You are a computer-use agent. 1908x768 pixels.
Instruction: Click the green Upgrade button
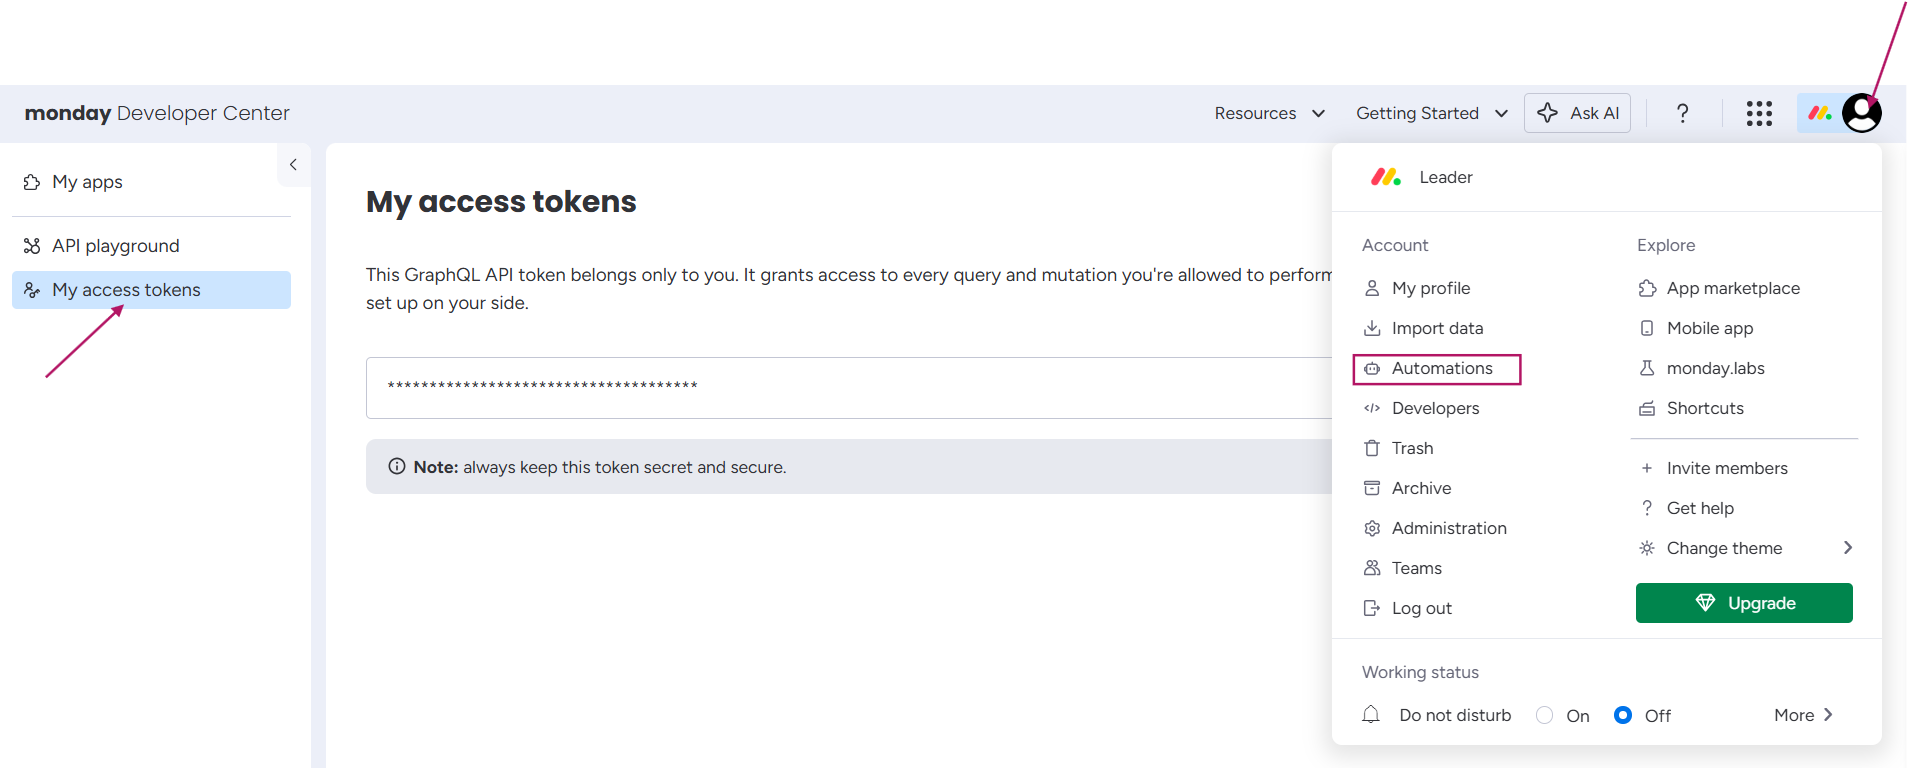(x=1744, y=603)
